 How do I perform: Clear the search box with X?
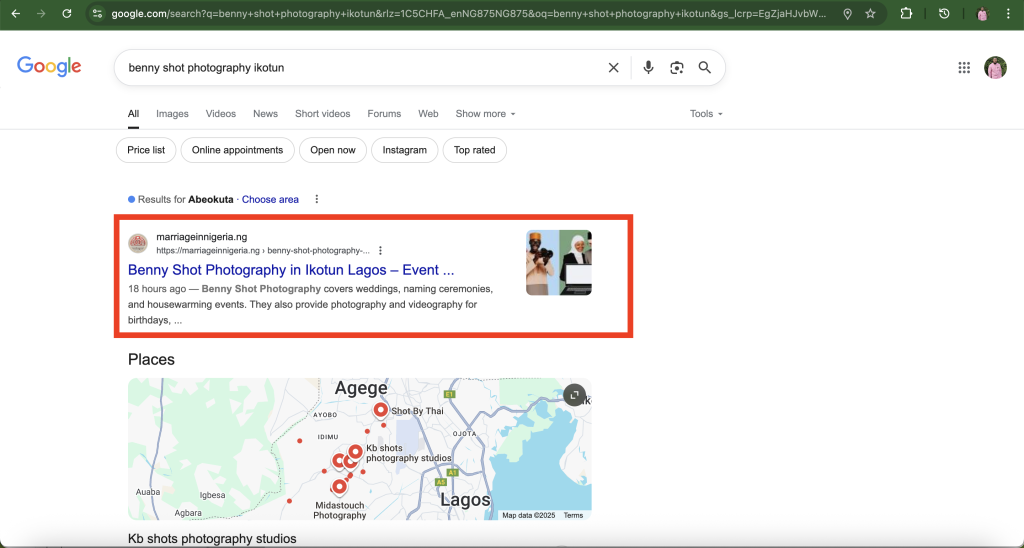(613, 67)
